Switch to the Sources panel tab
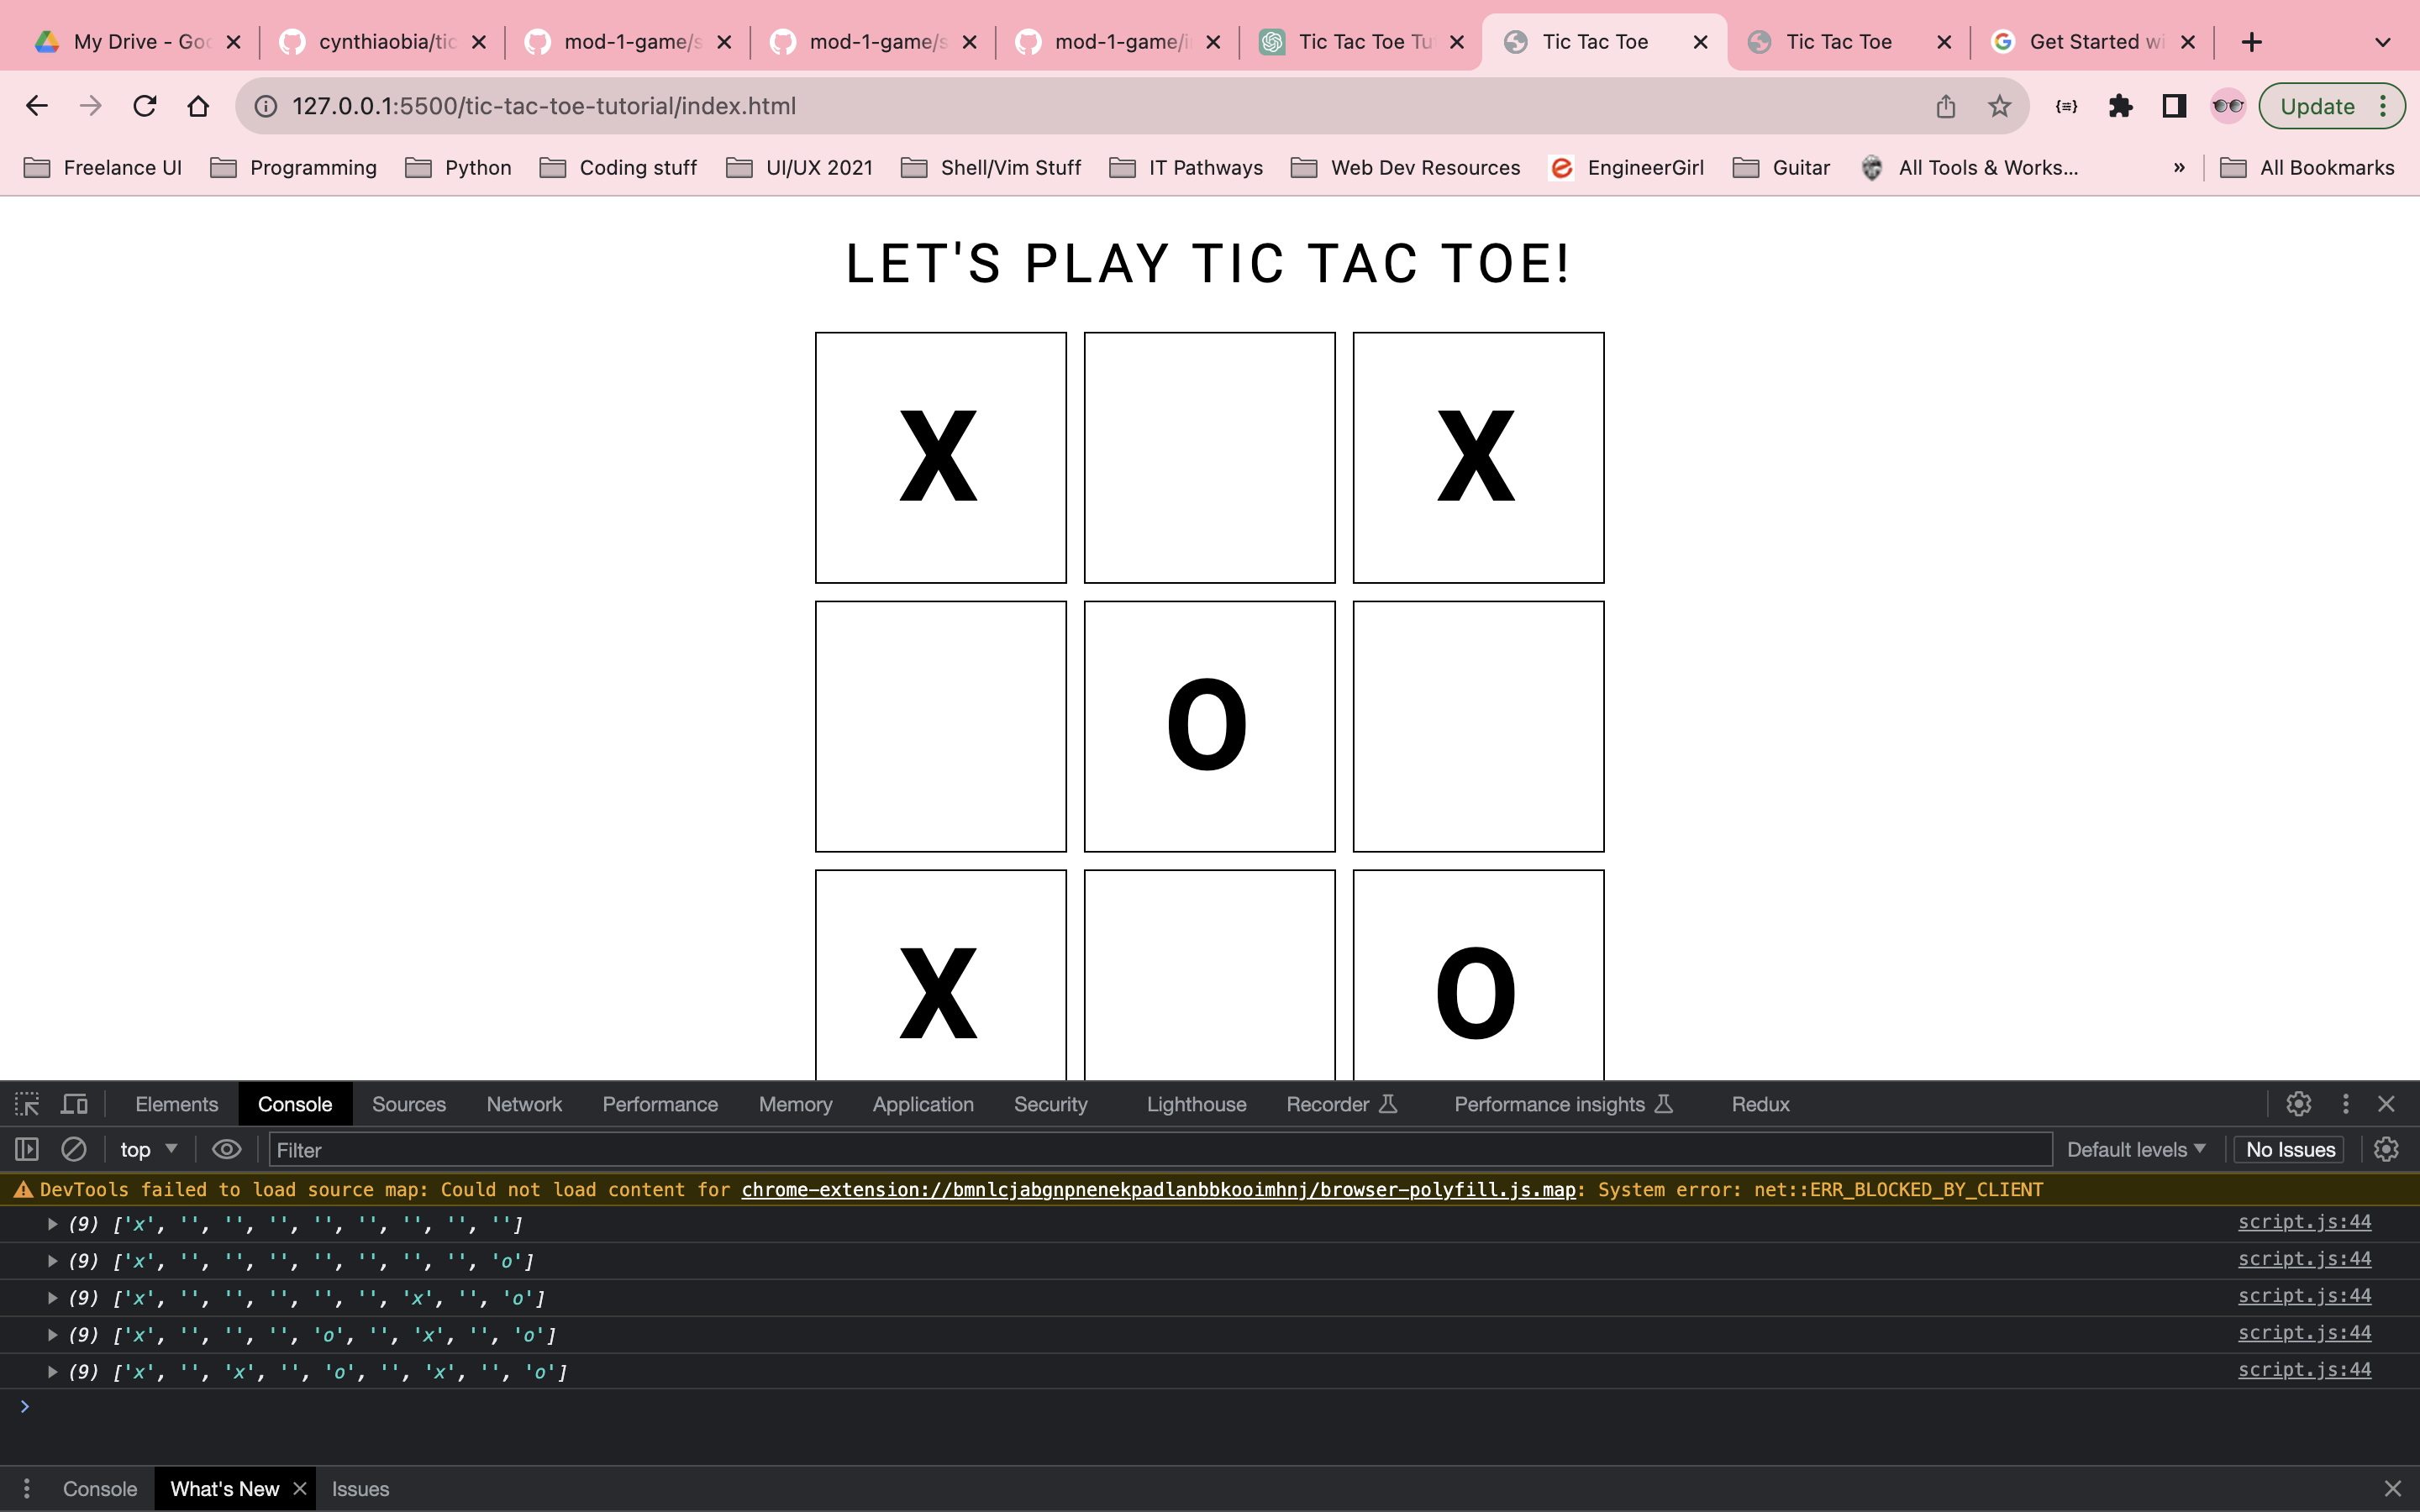This screenshot has width=2420, height=1512. tap(408, 1104)
